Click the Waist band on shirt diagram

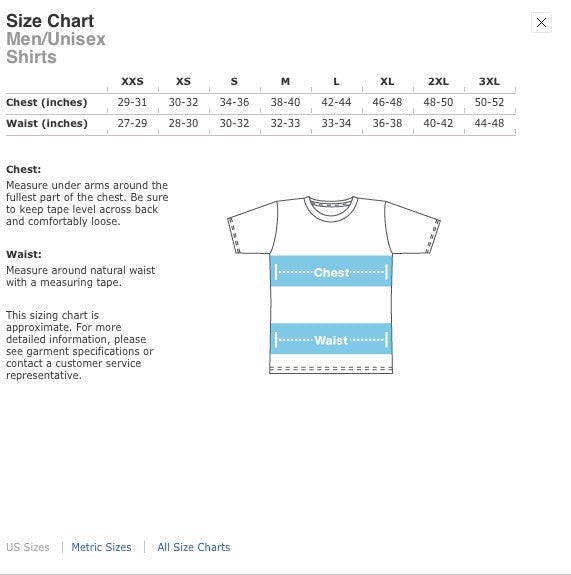[331, 340]
